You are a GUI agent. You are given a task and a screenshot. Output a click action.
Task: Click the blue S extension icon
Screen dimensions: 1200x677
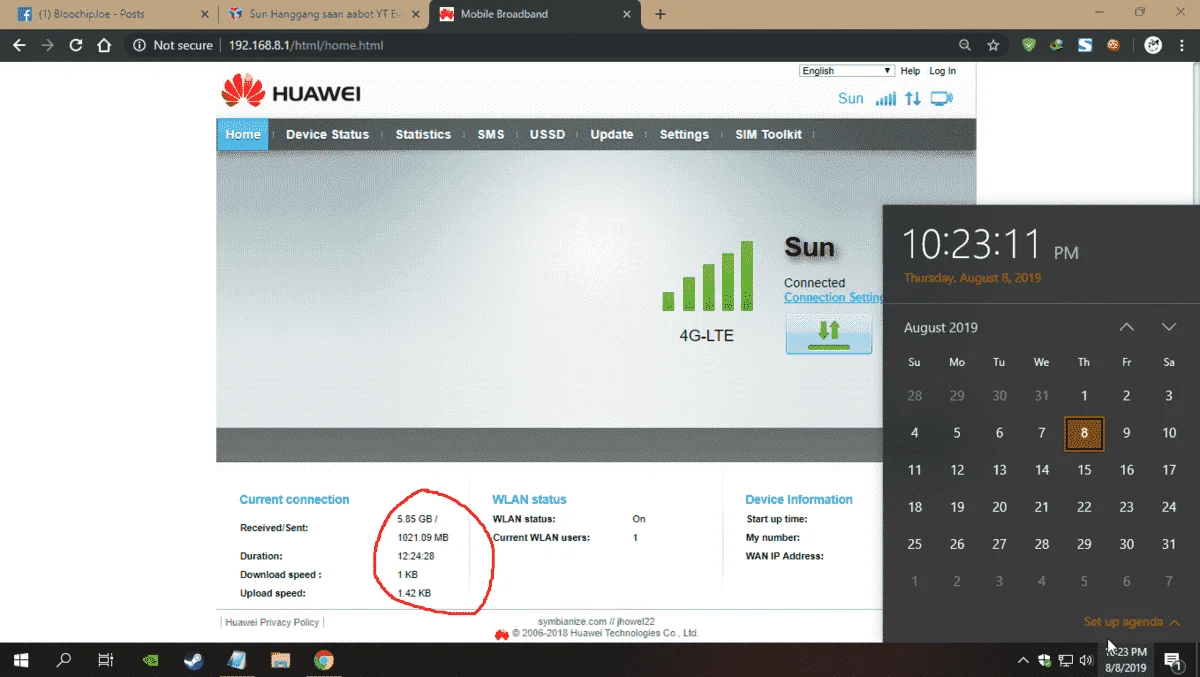(x=1085, y=45)
